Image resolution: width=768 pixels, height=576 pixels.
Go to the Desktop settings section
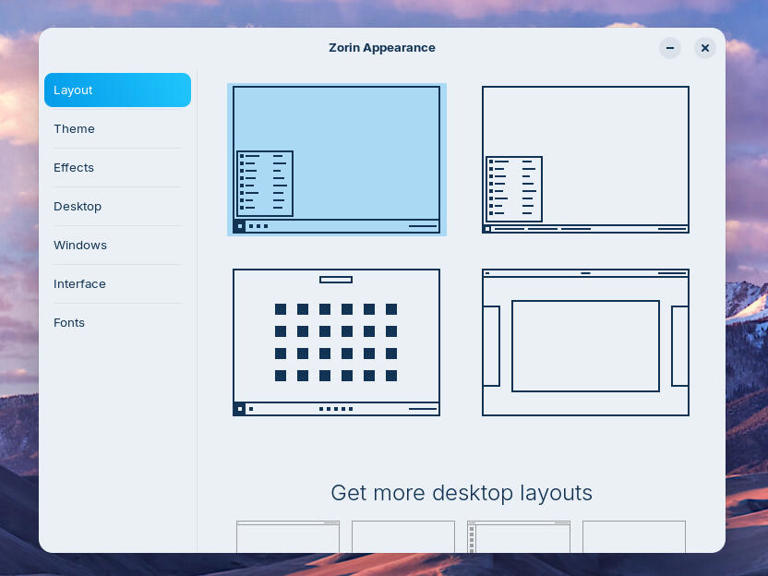point(118,206)
